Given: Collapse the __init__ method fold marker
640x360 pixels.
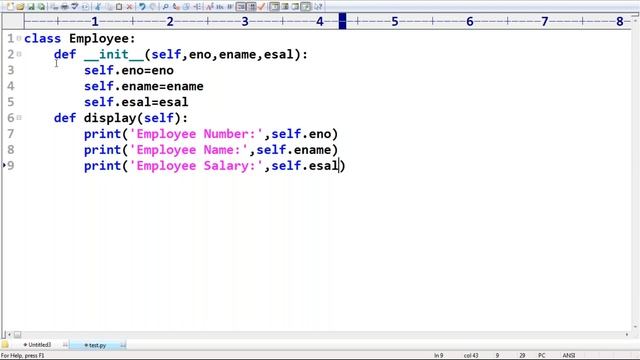Looking at the screenshot, I should tap(19, 54).
